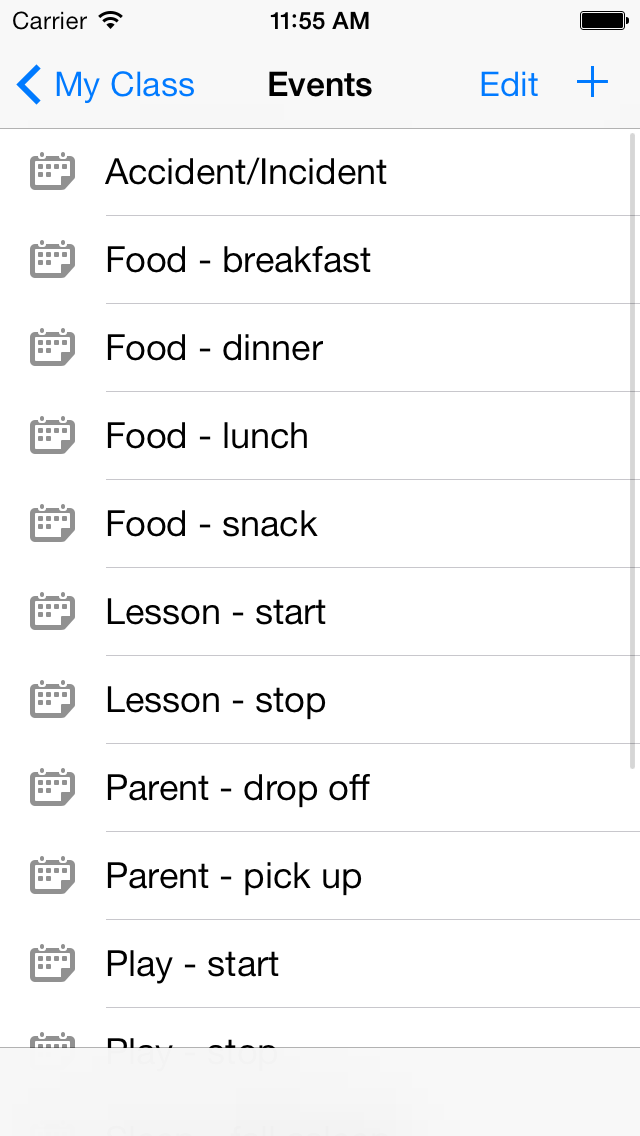Click calendar icon beside Lesson - start
Image resolution: width=640 pixels, height=1136 pixels.
[x=52, y=611]
